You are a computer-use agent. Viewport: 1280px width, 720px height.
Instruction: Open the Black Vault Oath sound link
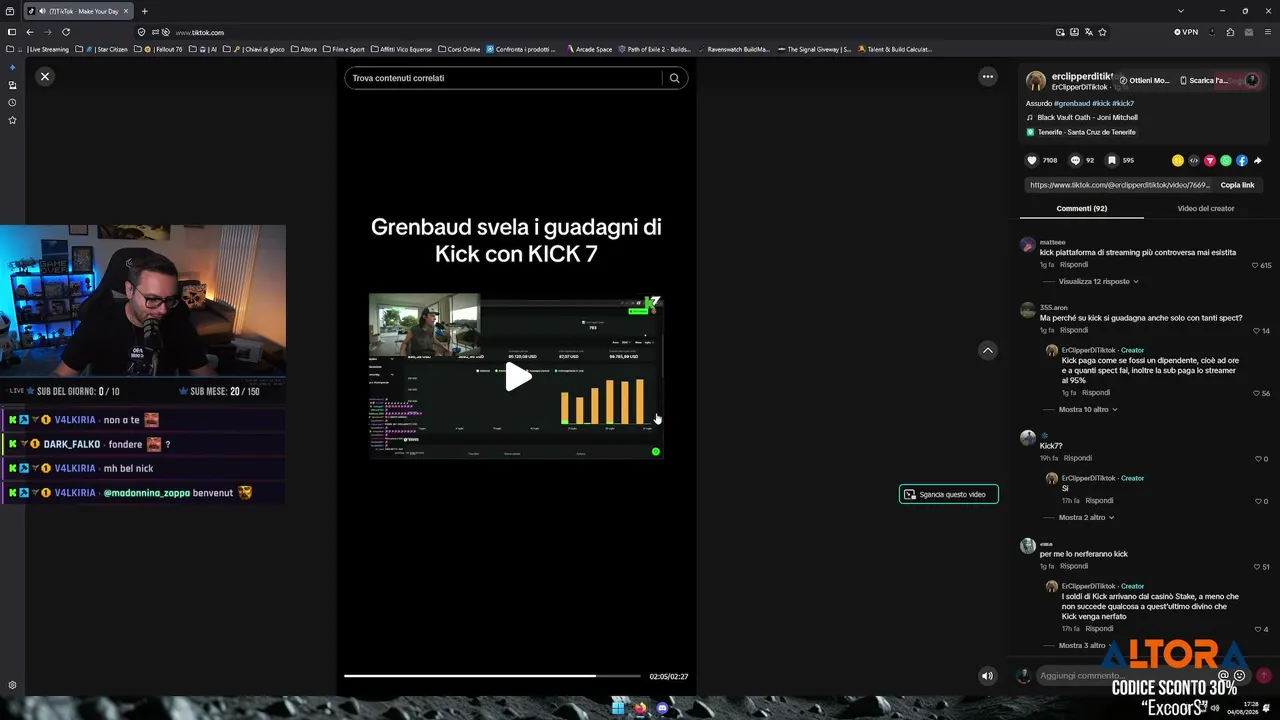point(1087,118)
